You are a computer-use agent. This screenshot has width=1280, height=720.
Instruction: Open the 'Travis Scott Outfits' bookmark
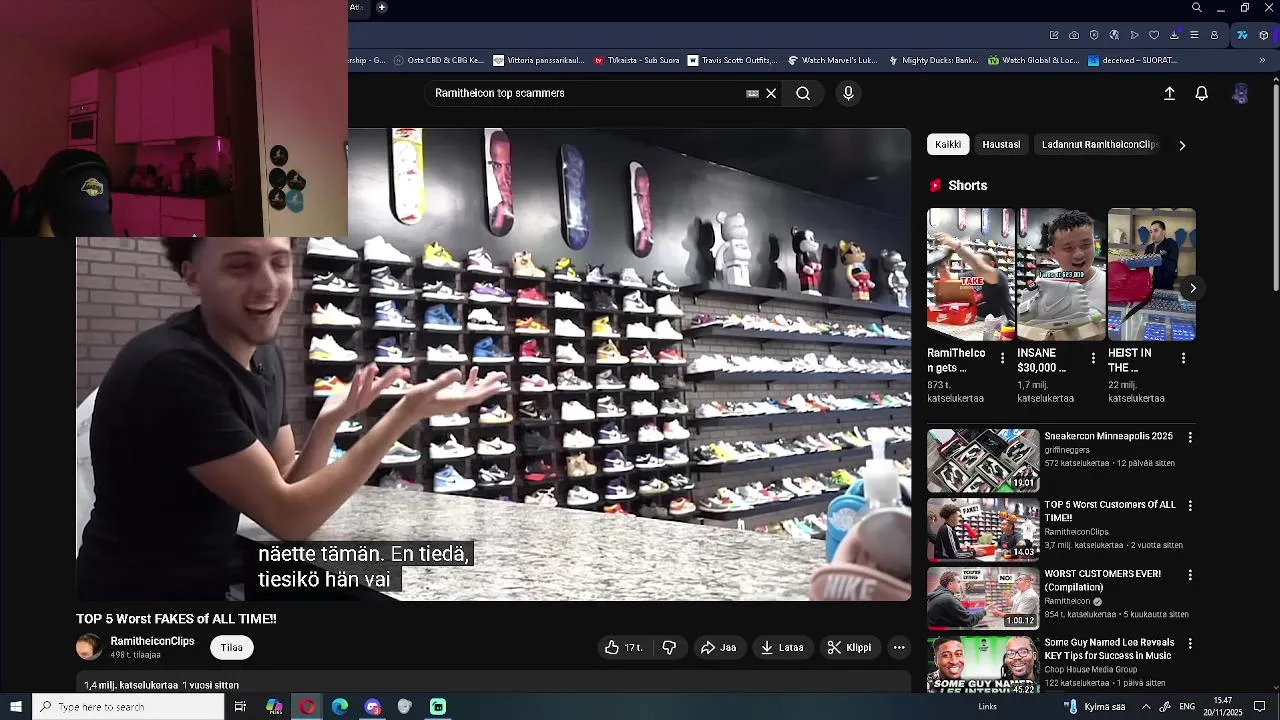pos(730,60)
